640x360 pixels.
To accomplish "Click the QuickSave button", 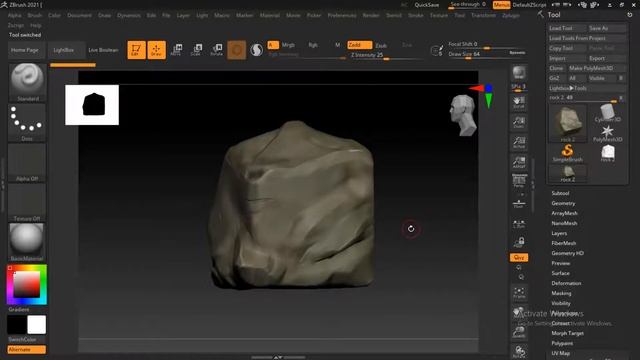I will point(427,5).
